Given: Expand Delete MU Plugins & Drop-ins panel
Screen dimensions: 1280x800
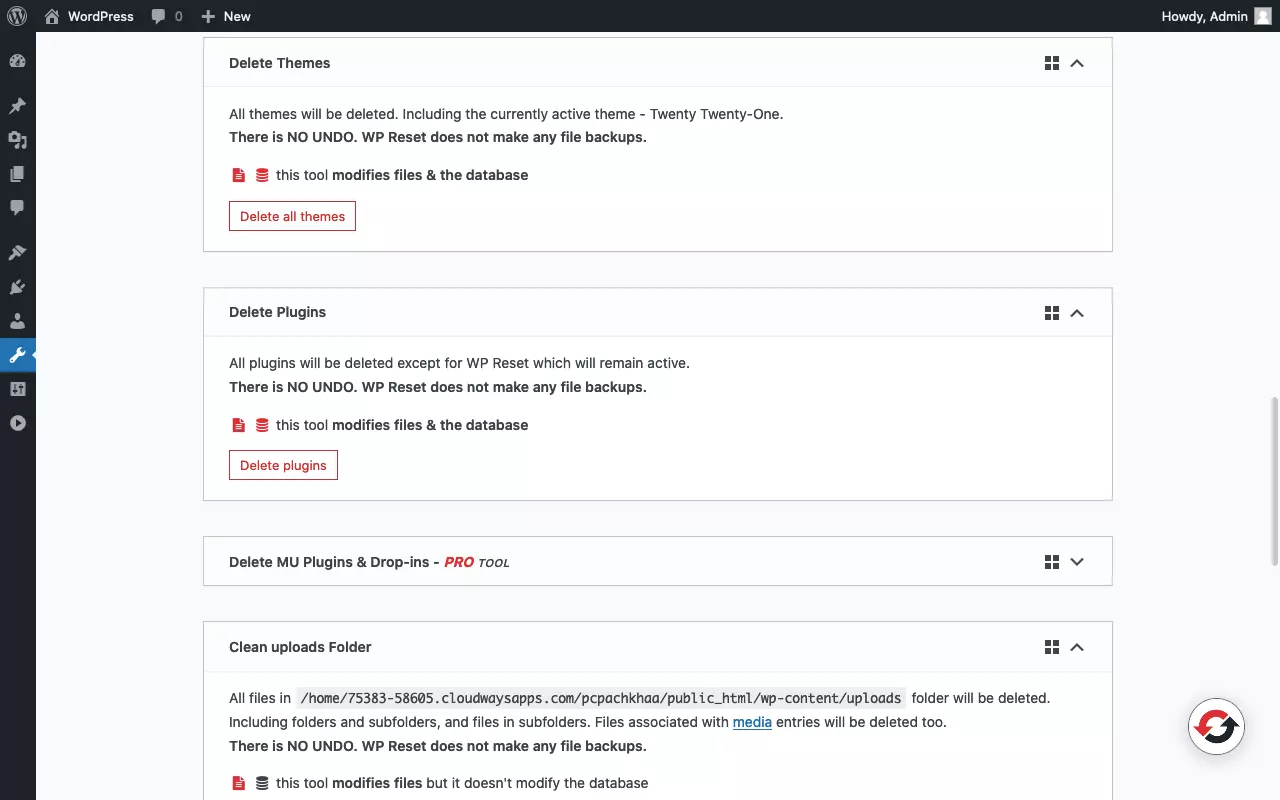Looking at the screenshot, I should point(1077,562).
